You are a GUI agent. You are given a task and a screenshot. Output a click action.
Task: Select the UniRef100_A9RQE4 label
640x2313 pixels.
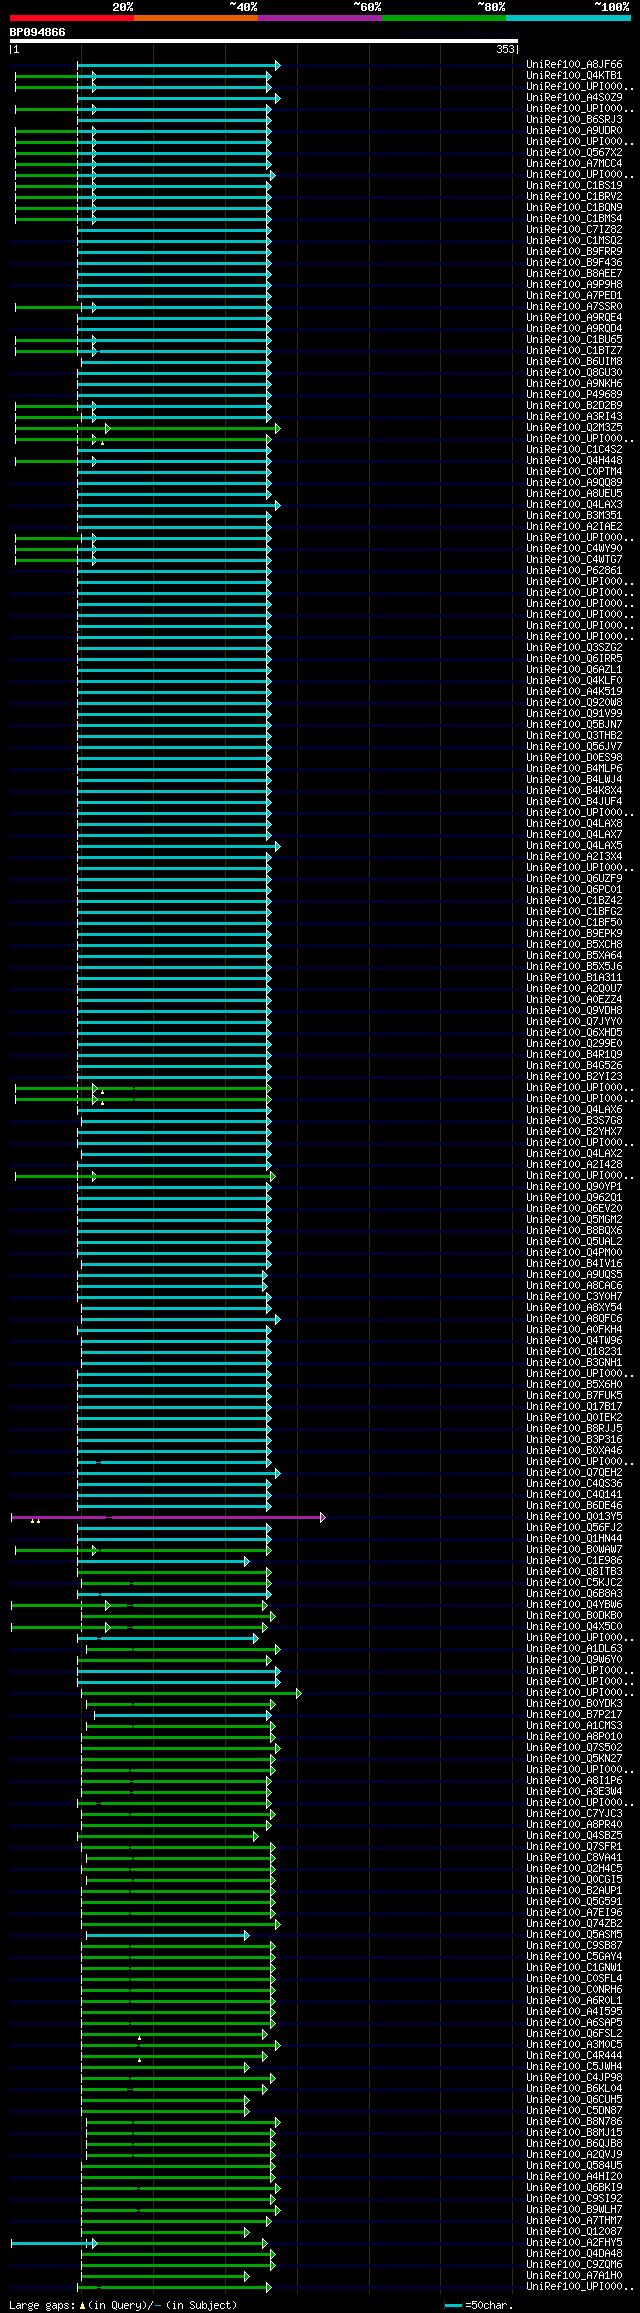coord(574,318)
